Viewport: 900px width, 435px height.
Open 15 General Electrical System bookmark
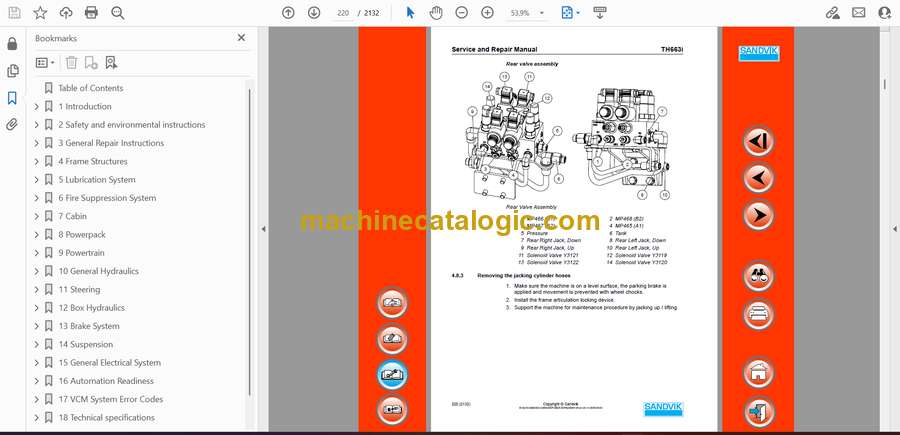110,363
